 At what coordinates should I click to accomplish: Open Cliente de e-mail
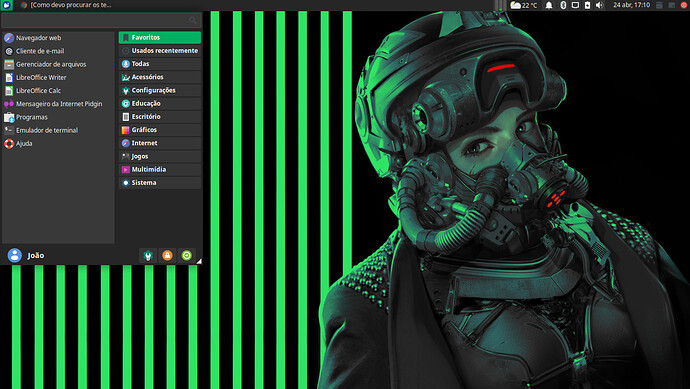tap(58, 51)
